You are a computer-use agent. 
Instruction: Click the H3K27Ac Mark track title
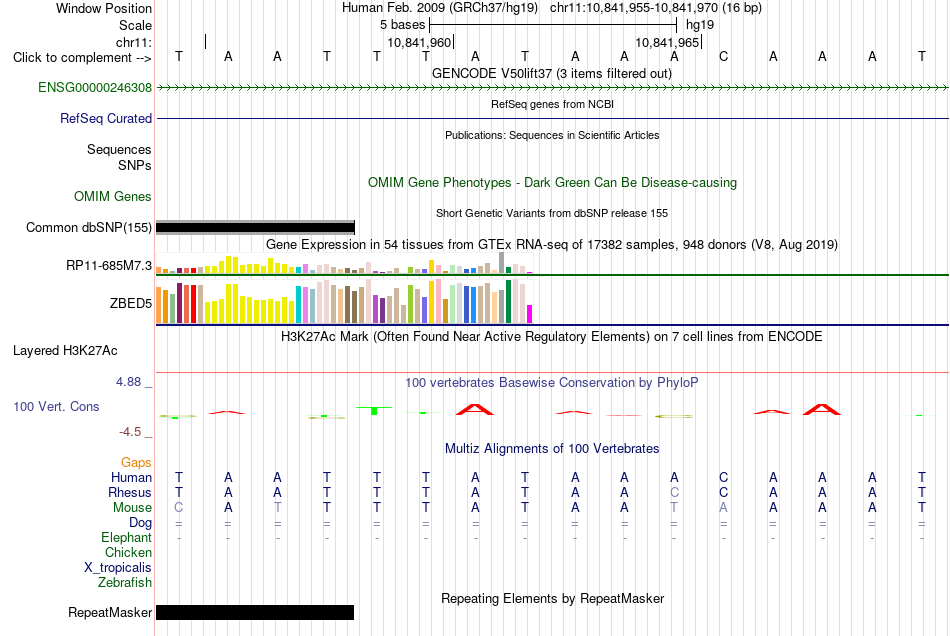[551, 336]
